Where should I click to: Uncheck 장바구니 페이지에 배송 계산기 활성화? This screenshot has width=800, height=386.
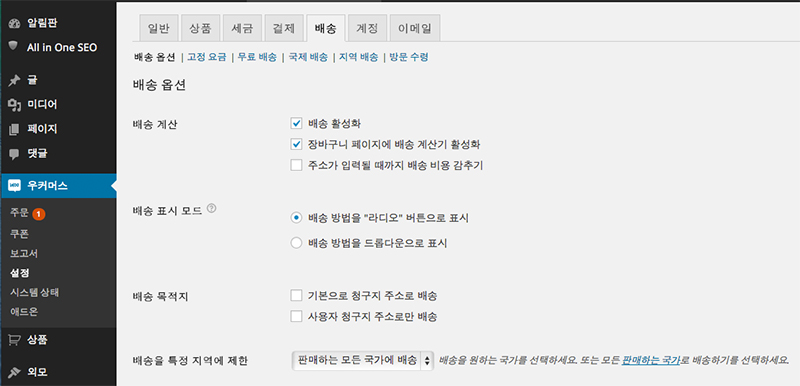[296, 144]
